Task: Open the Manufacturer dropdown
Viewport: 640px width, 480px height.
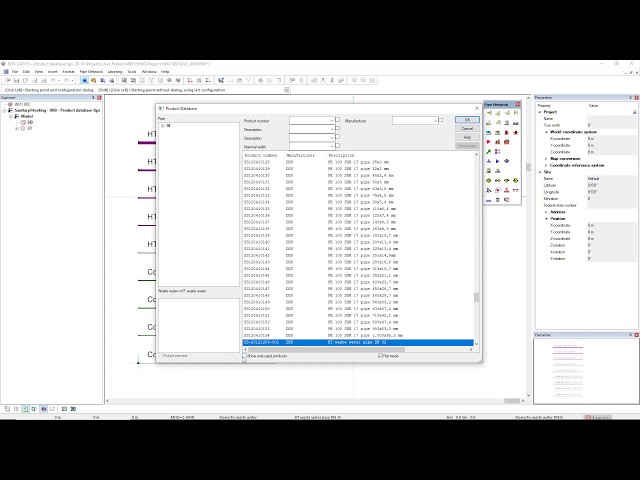Action: pyautogui.click(x=435, y=120)
